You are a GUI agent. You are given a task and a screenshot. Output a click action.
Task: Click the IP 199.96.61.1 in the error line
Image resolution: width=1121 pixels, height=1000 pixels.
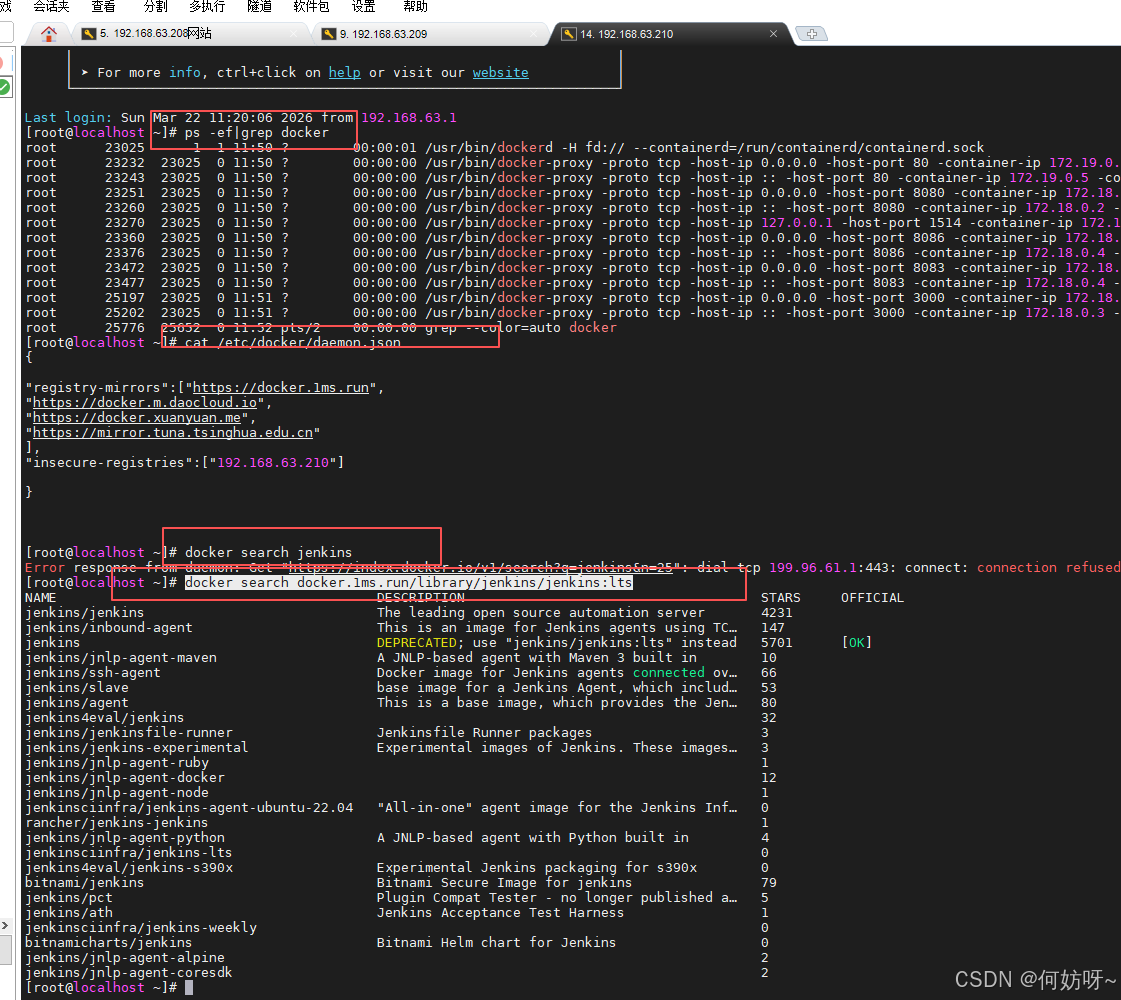[x=813, y=567]
